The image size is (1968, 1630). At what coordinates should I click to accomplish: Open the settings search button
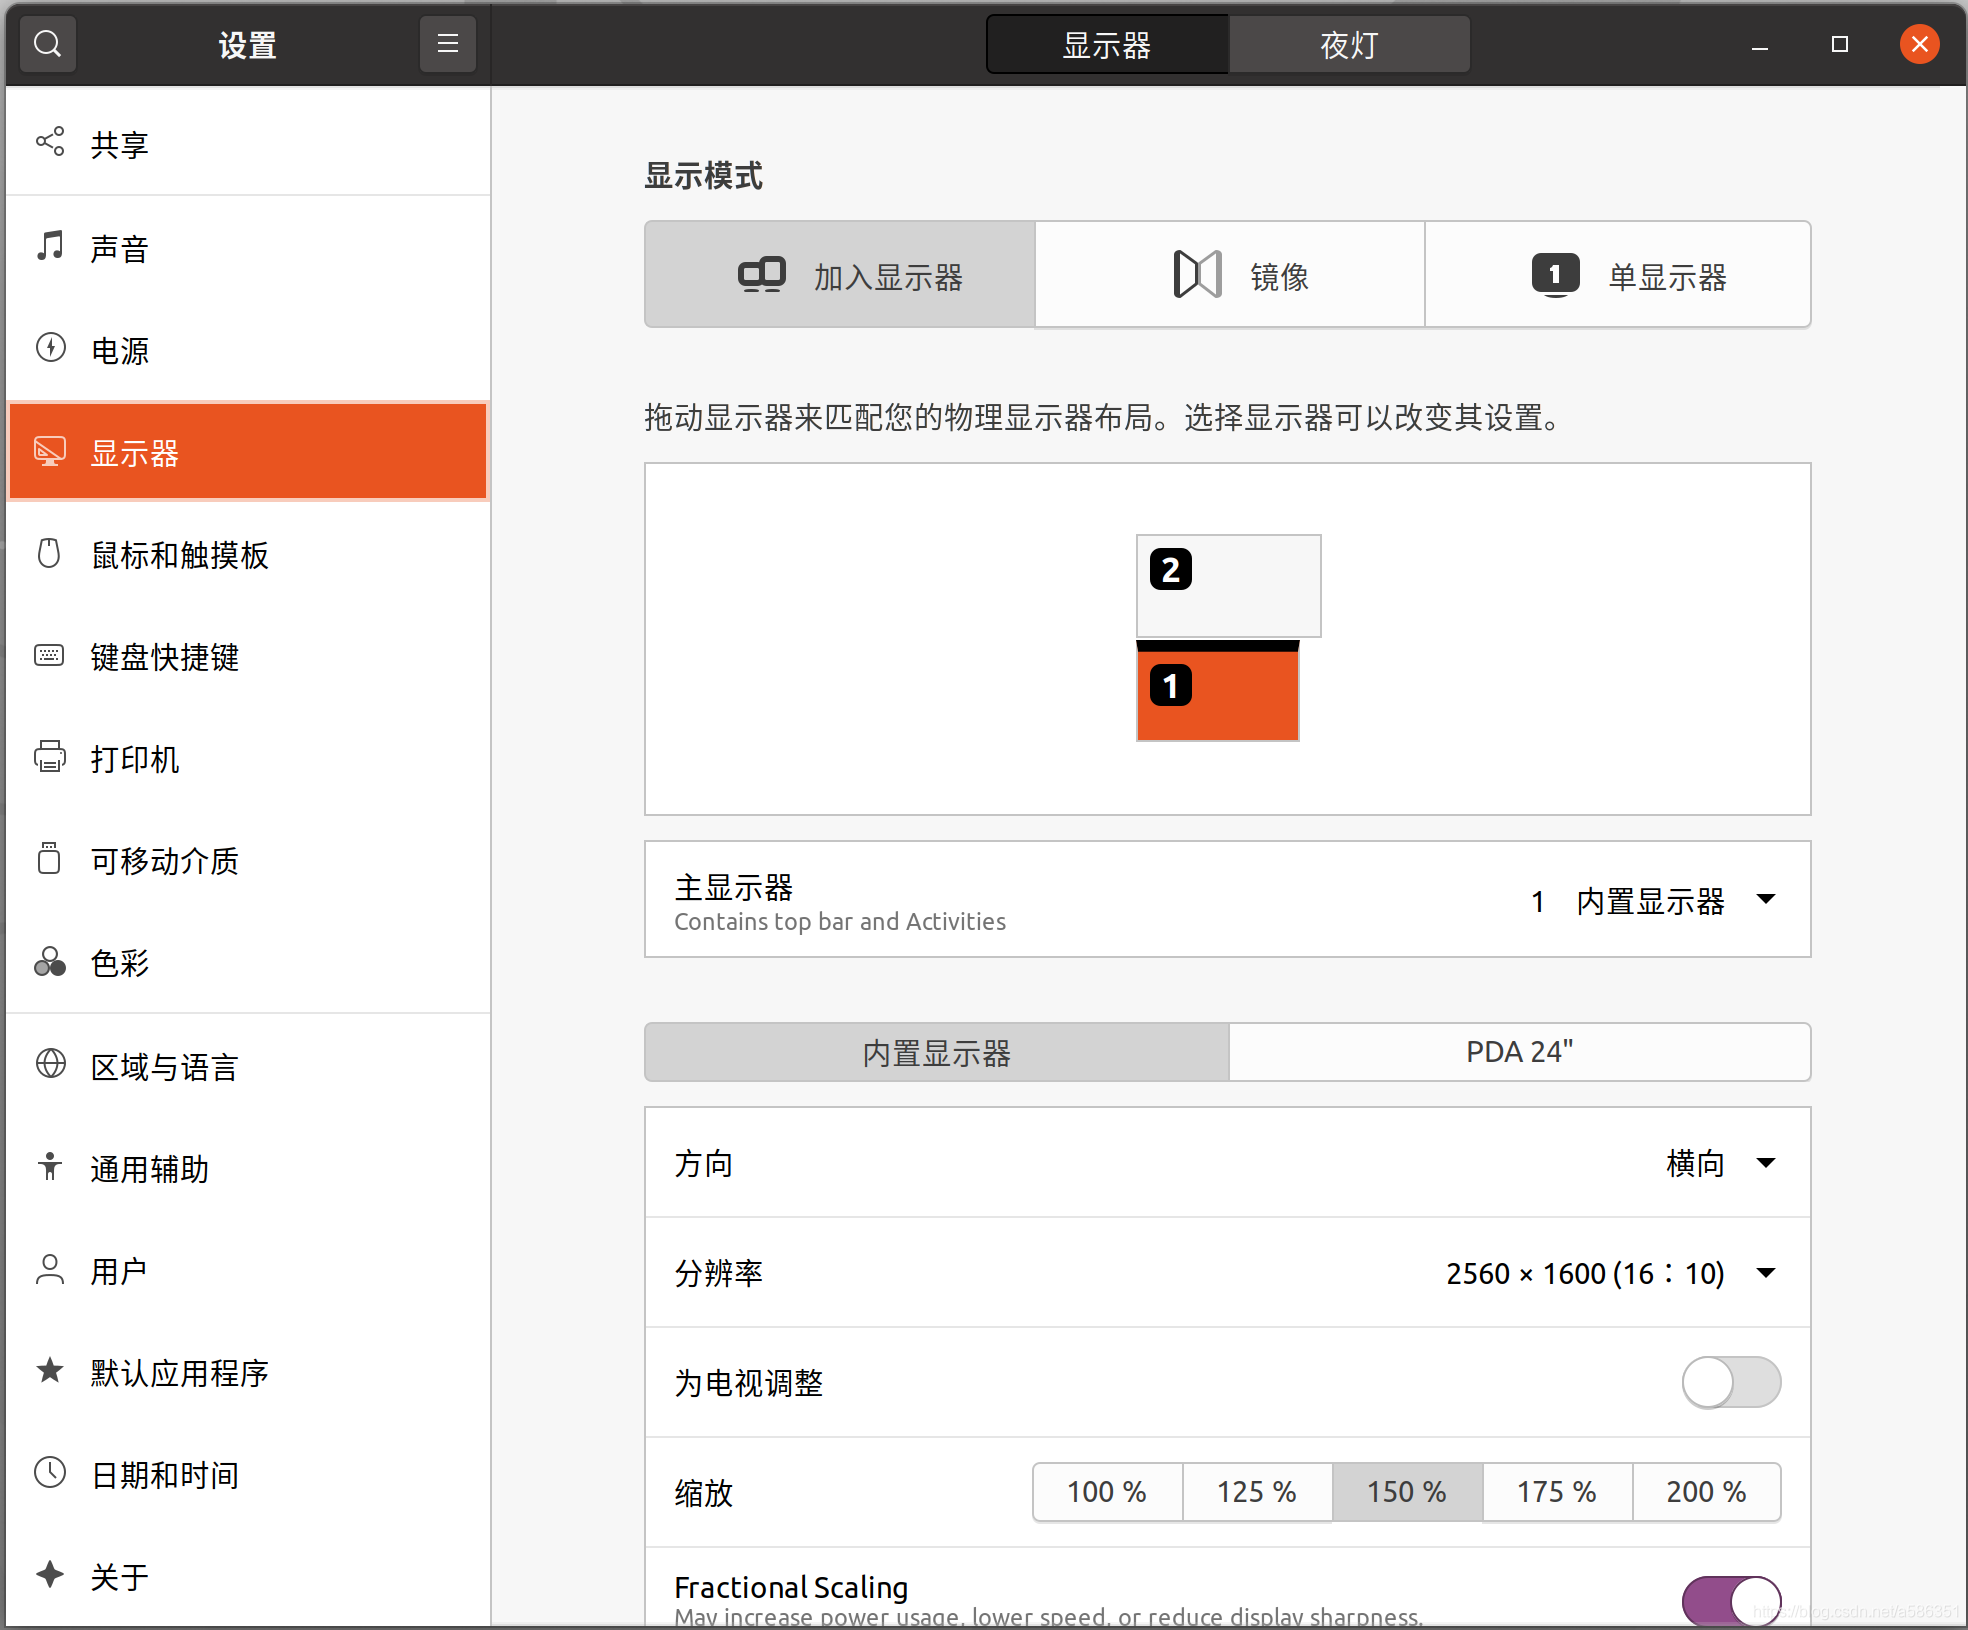click(x=47, y=44)
